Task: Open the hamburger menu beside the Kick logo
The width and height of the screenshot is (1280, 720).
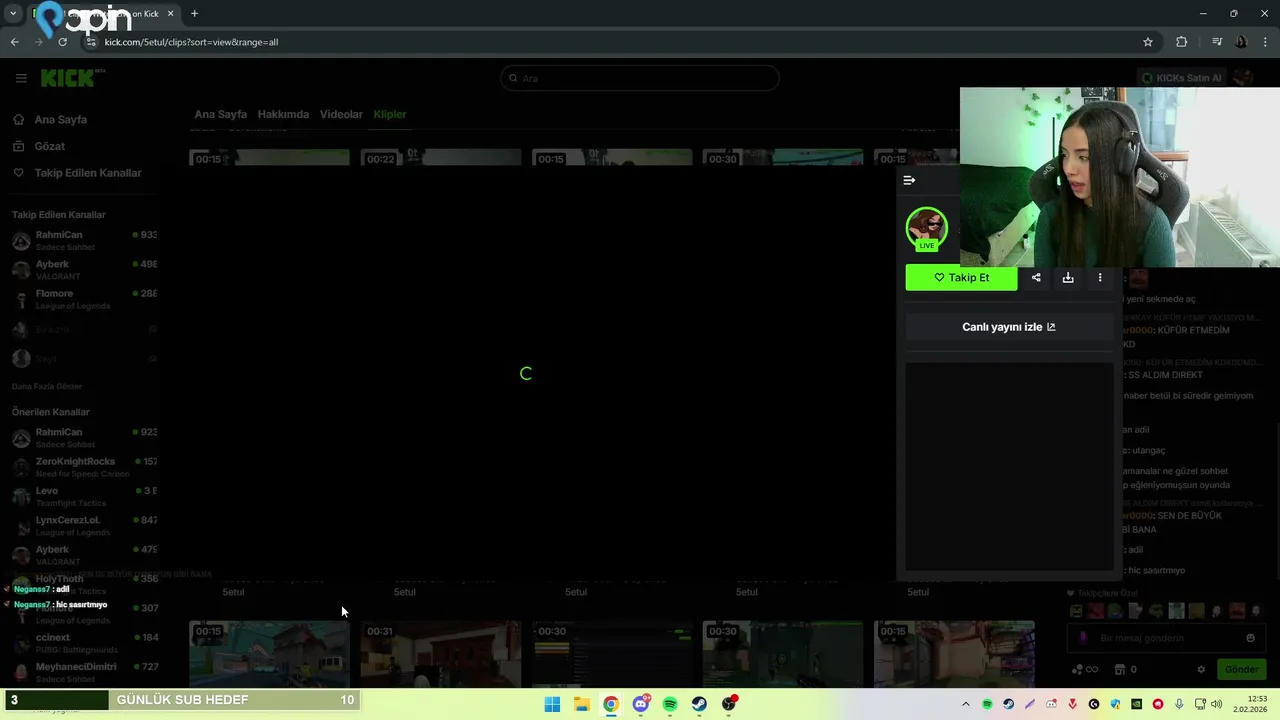Action: [x=21, y=78]
